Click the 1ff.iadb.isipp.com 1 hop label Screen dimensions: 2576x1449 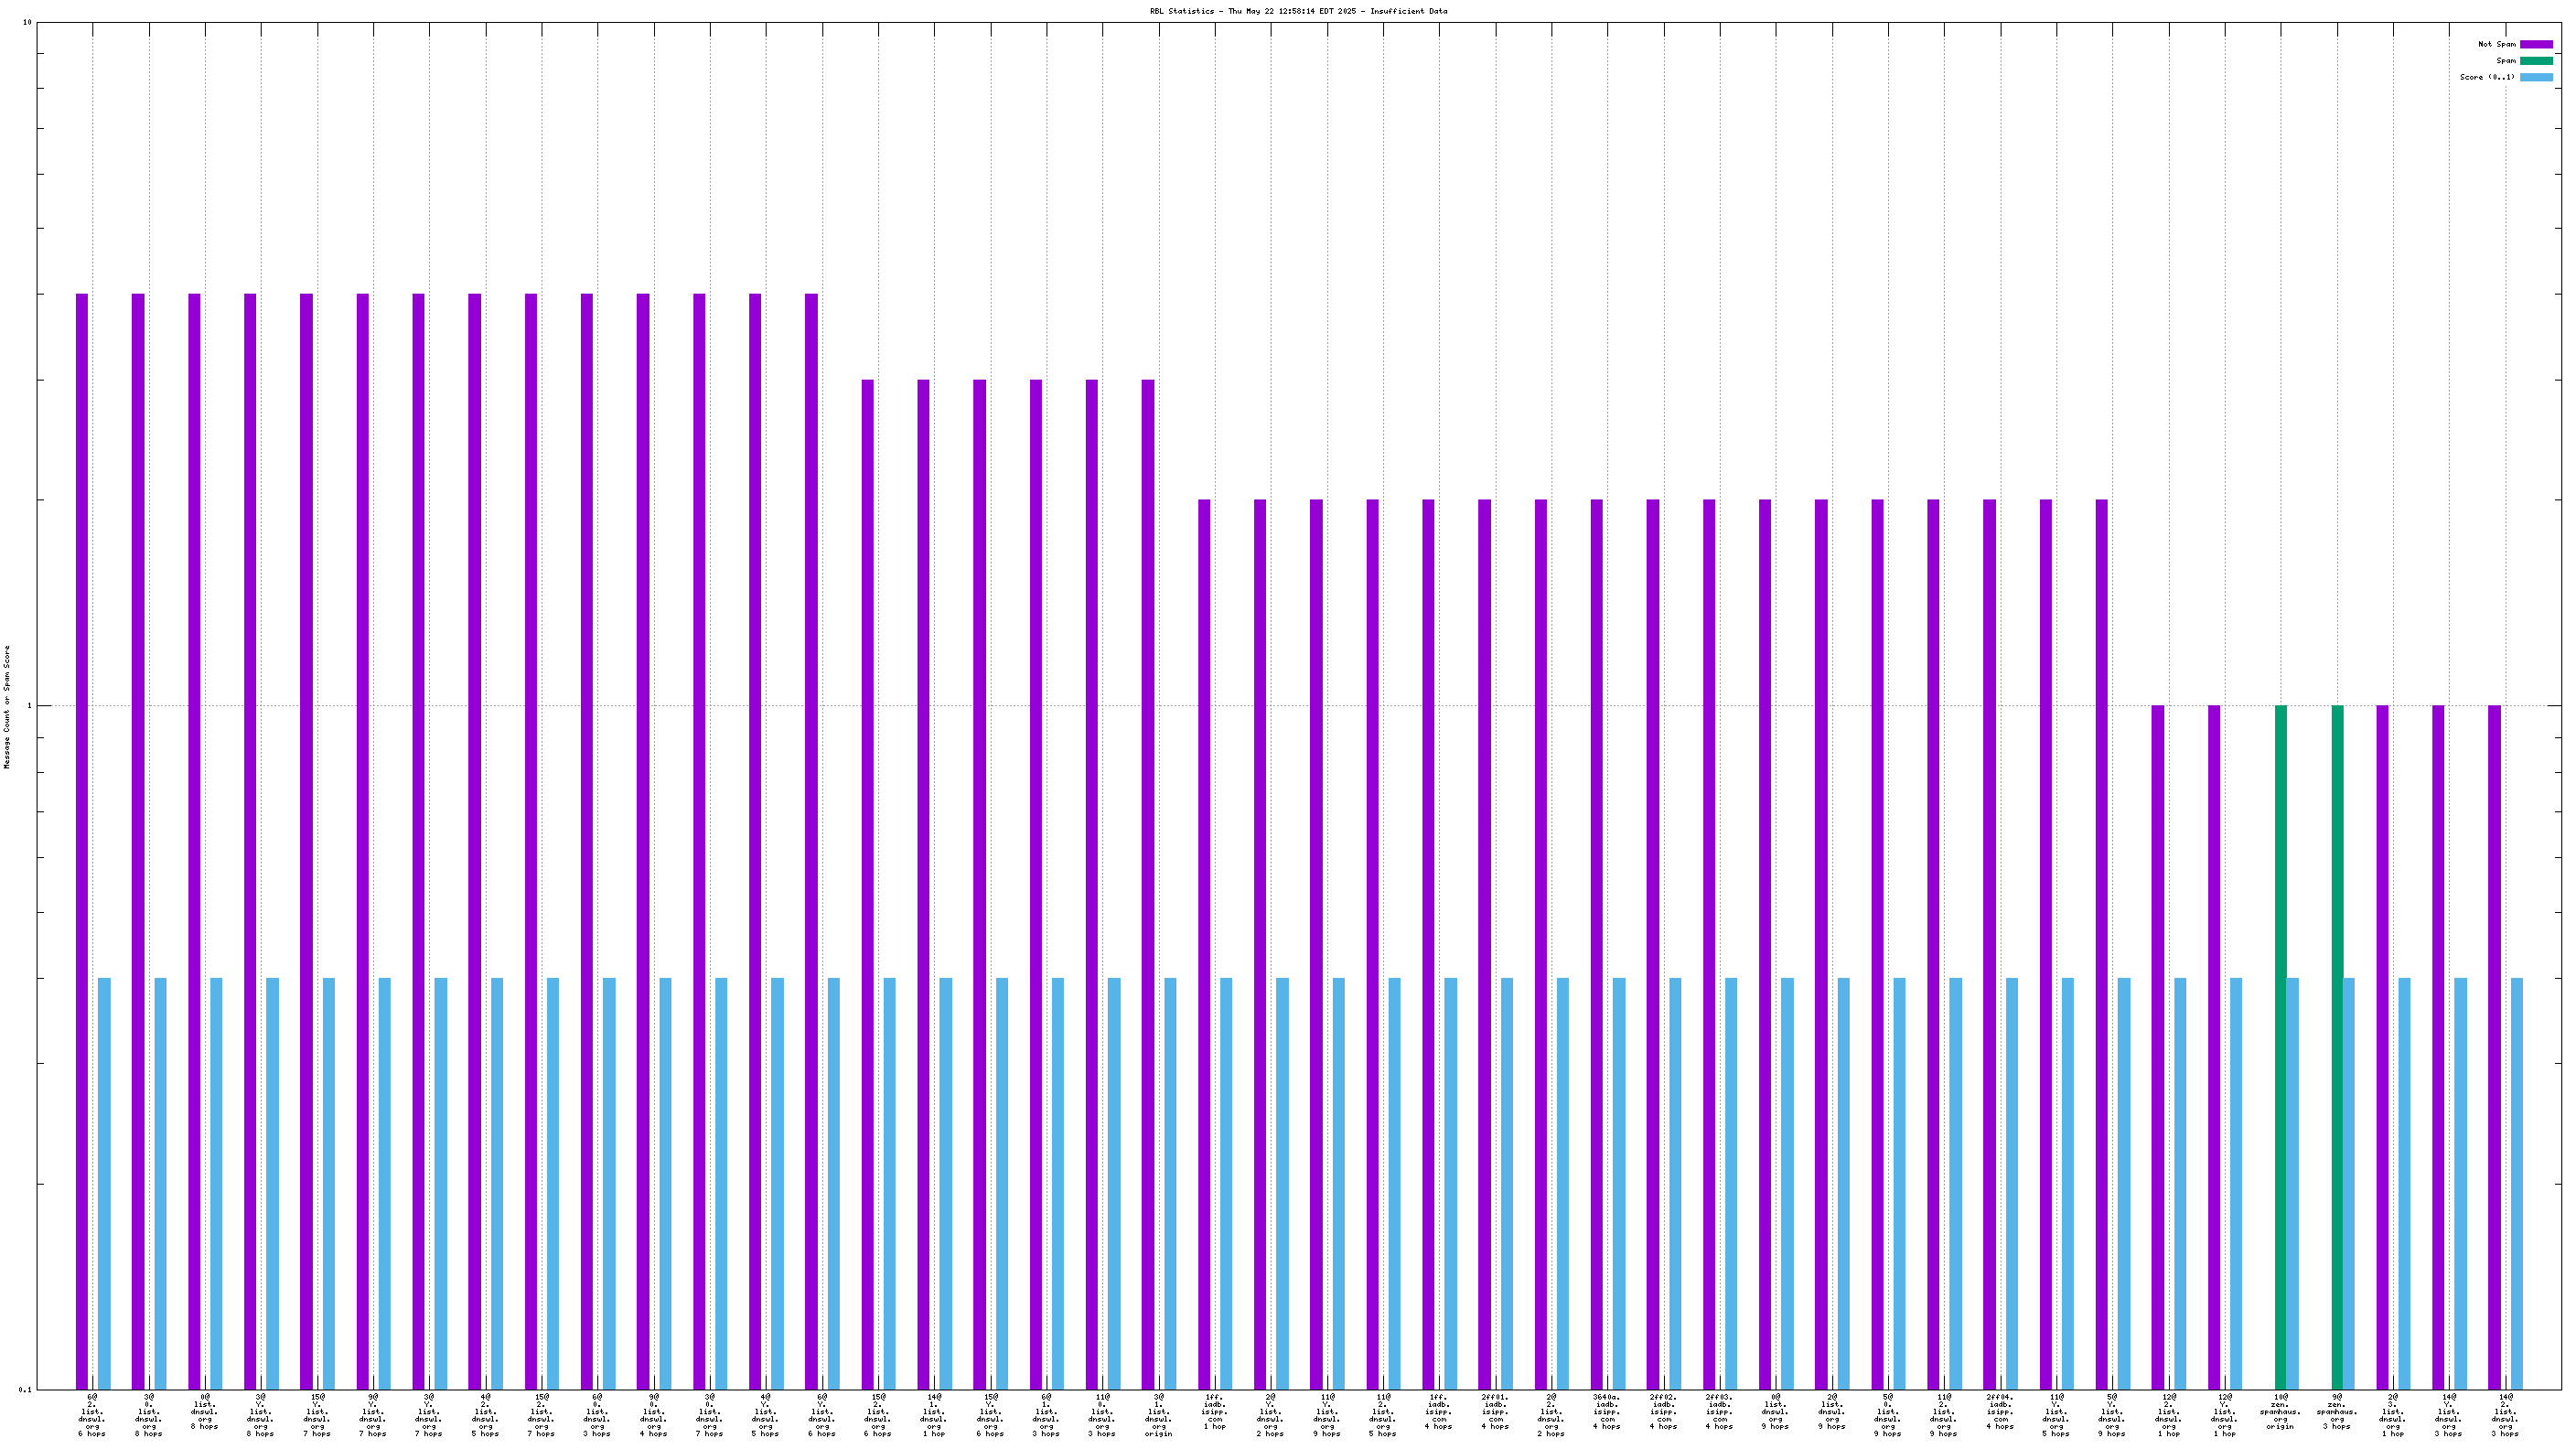click(x=1214, y=1411)
